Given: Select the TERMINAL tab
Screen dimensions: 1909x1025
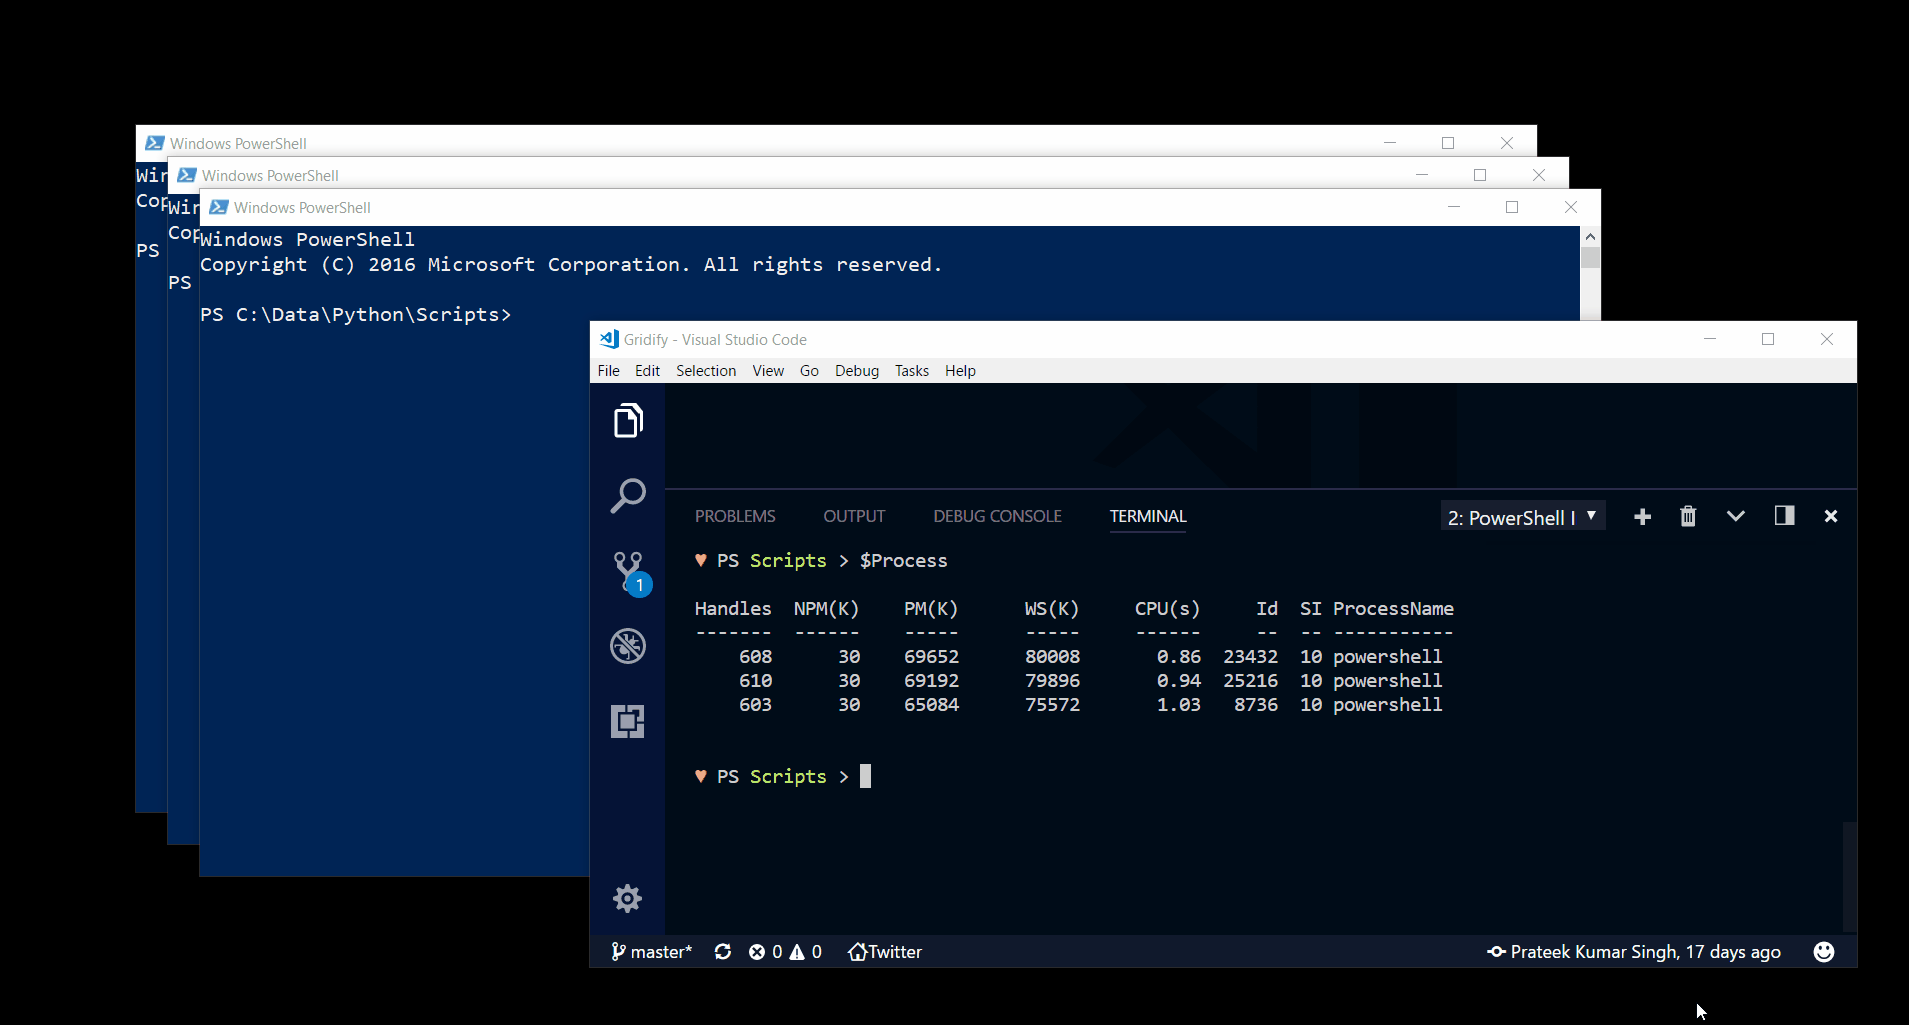Looking at the screenshot, I should (x=1148, y=516).
